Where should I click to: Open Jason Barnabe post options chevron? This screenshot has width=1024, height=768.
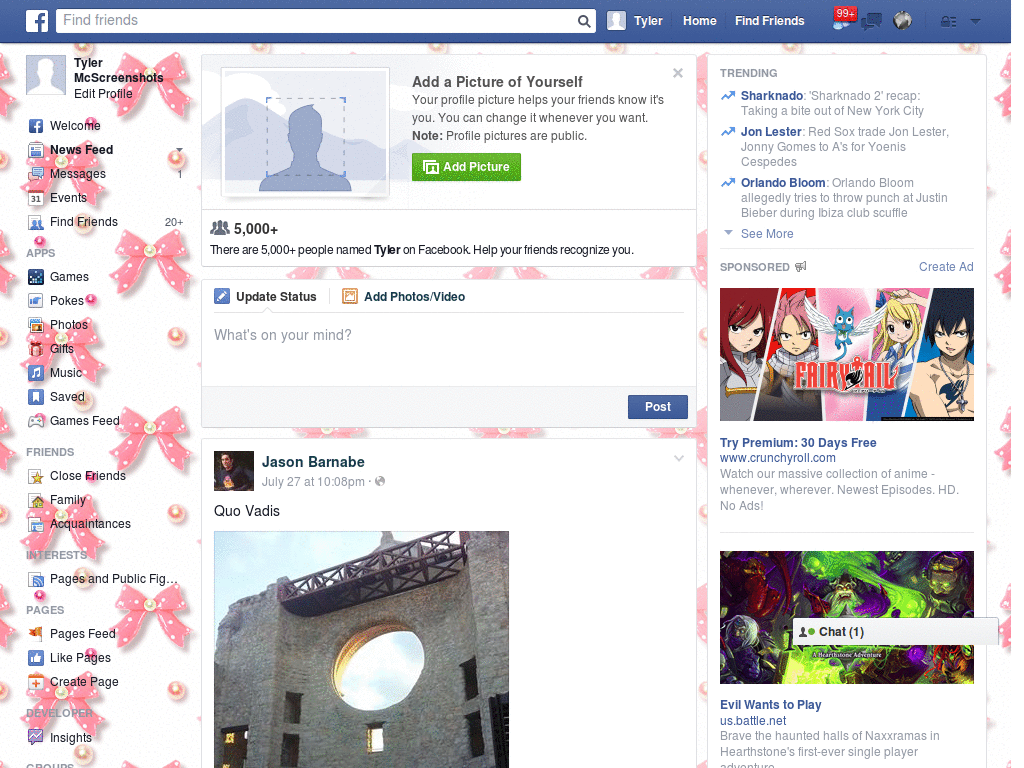coord(679,458)
